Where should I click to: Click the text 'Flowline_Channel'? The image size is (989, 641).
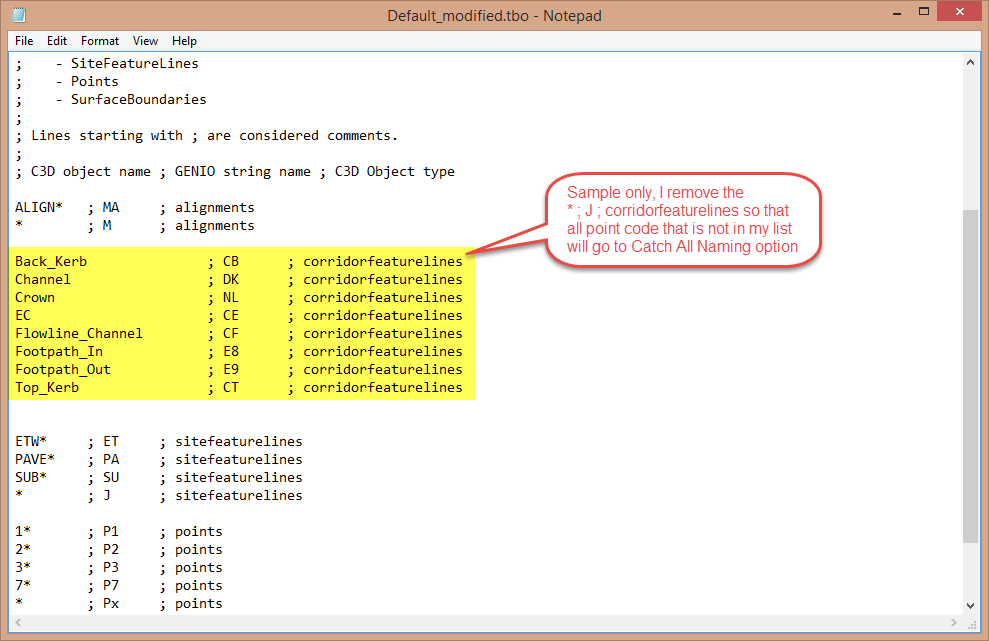pos(79,333)
